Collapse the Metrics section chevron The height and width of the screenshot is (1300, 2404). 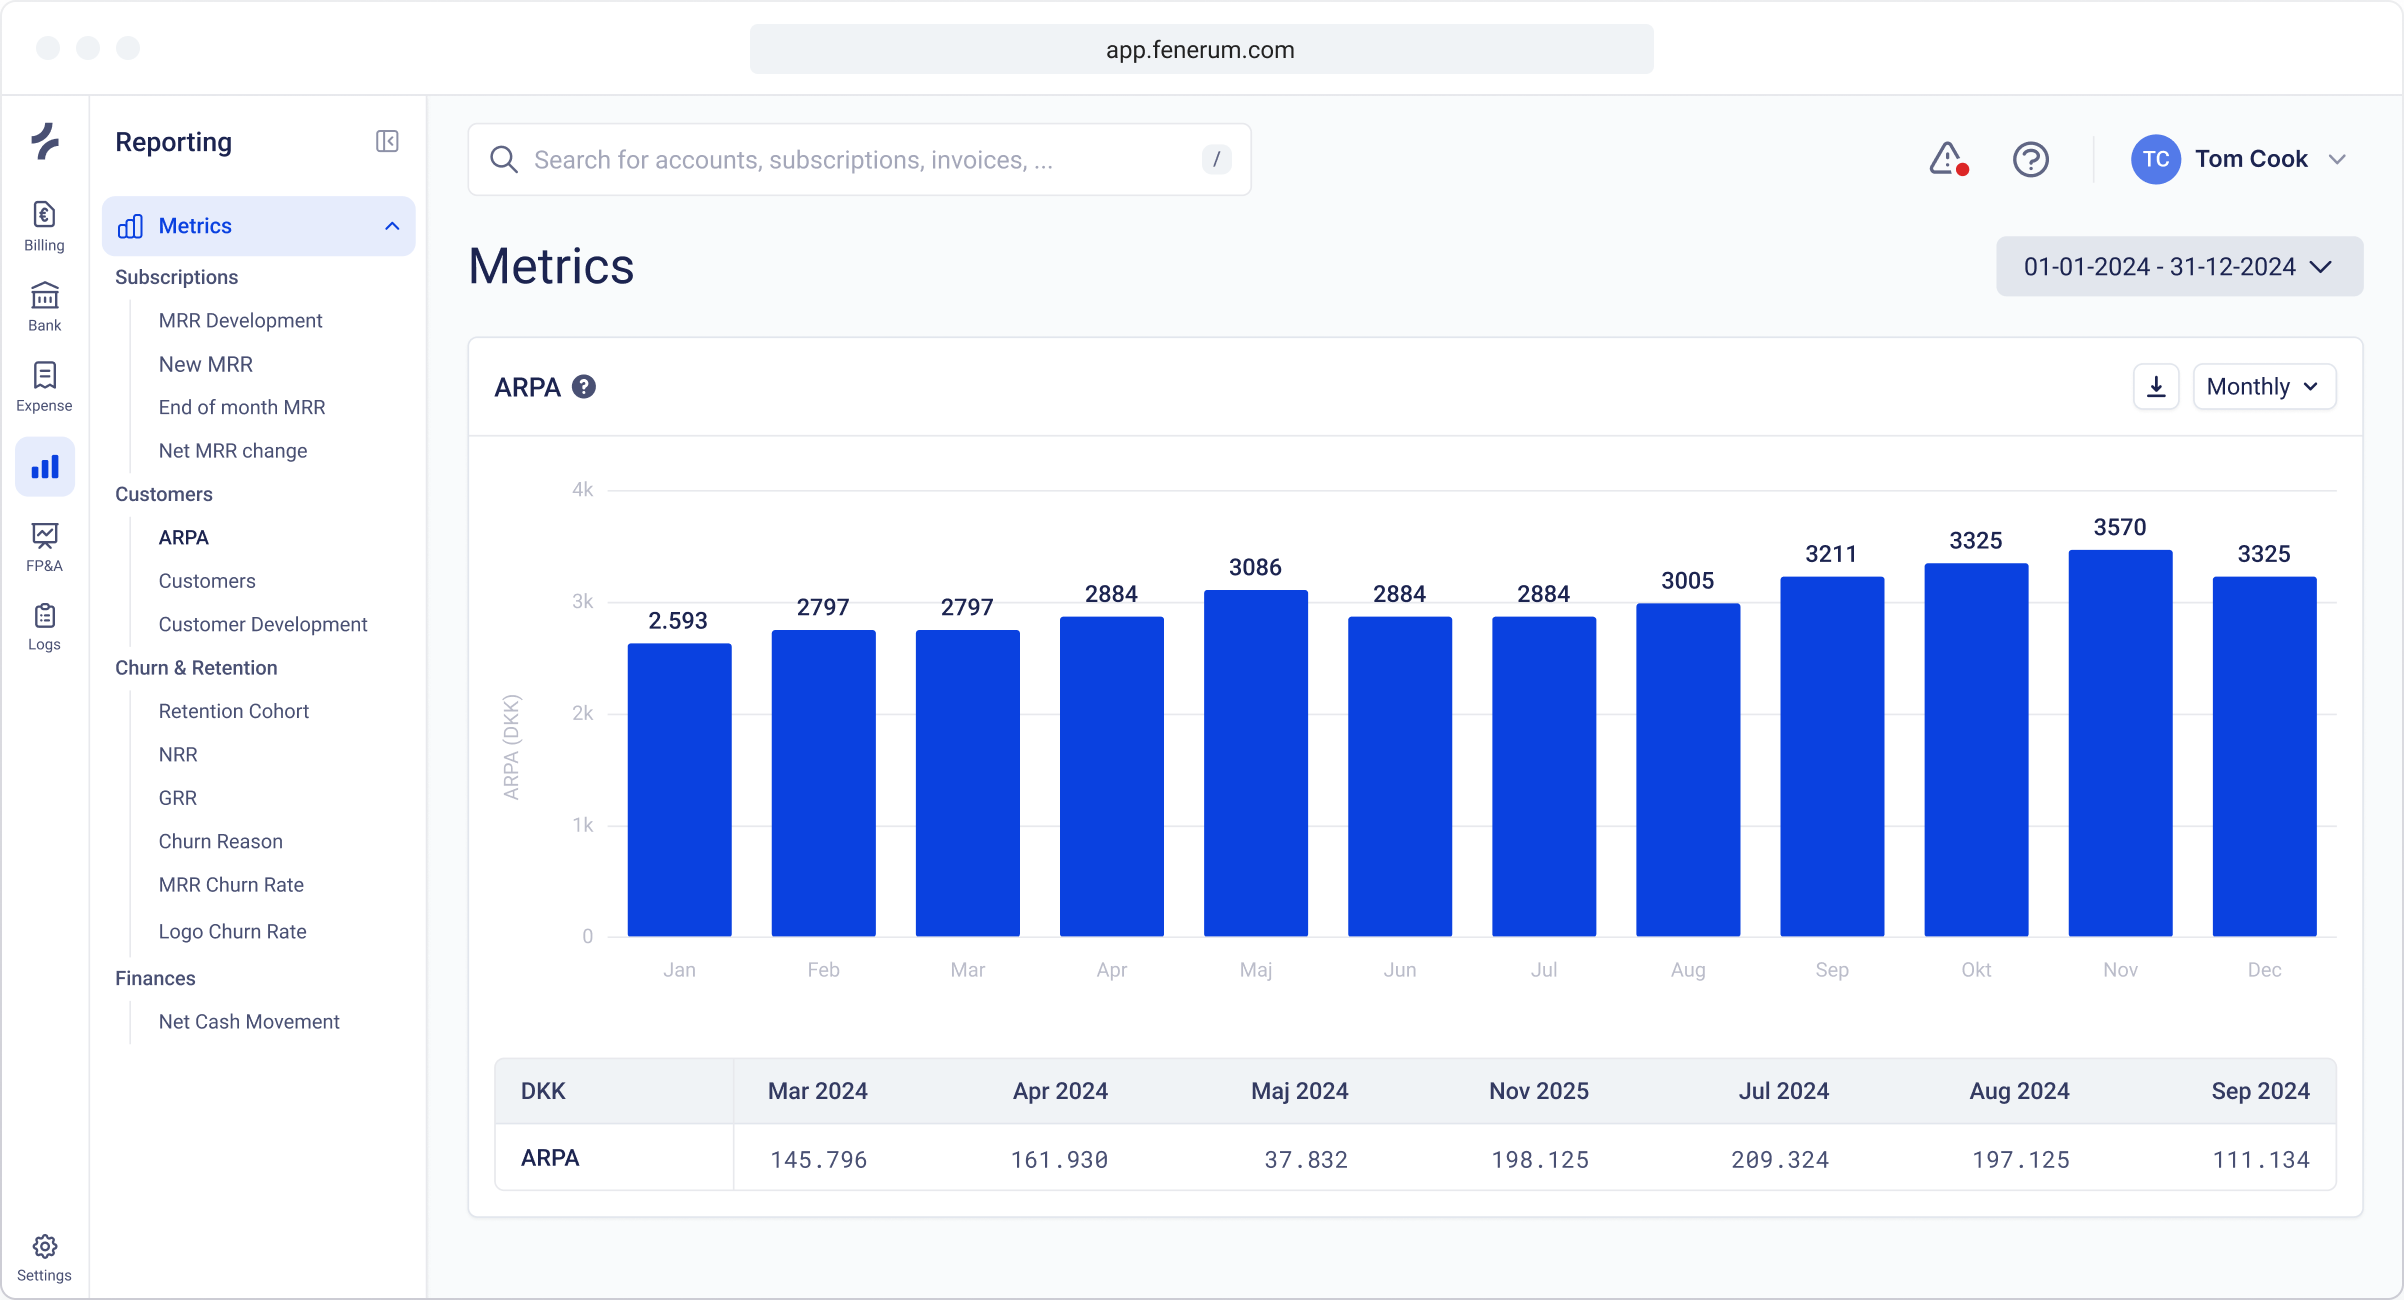point(390,226)
